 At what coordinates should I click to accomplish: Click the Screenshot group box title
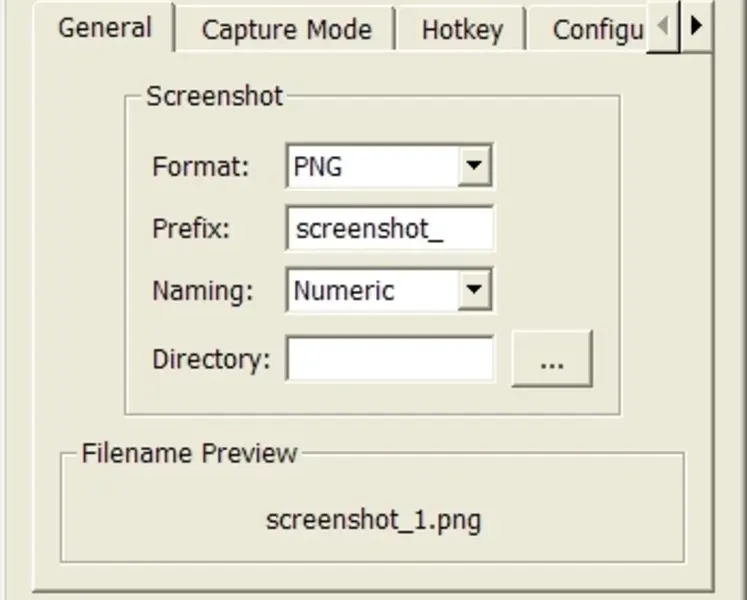[x=215, y=96]
